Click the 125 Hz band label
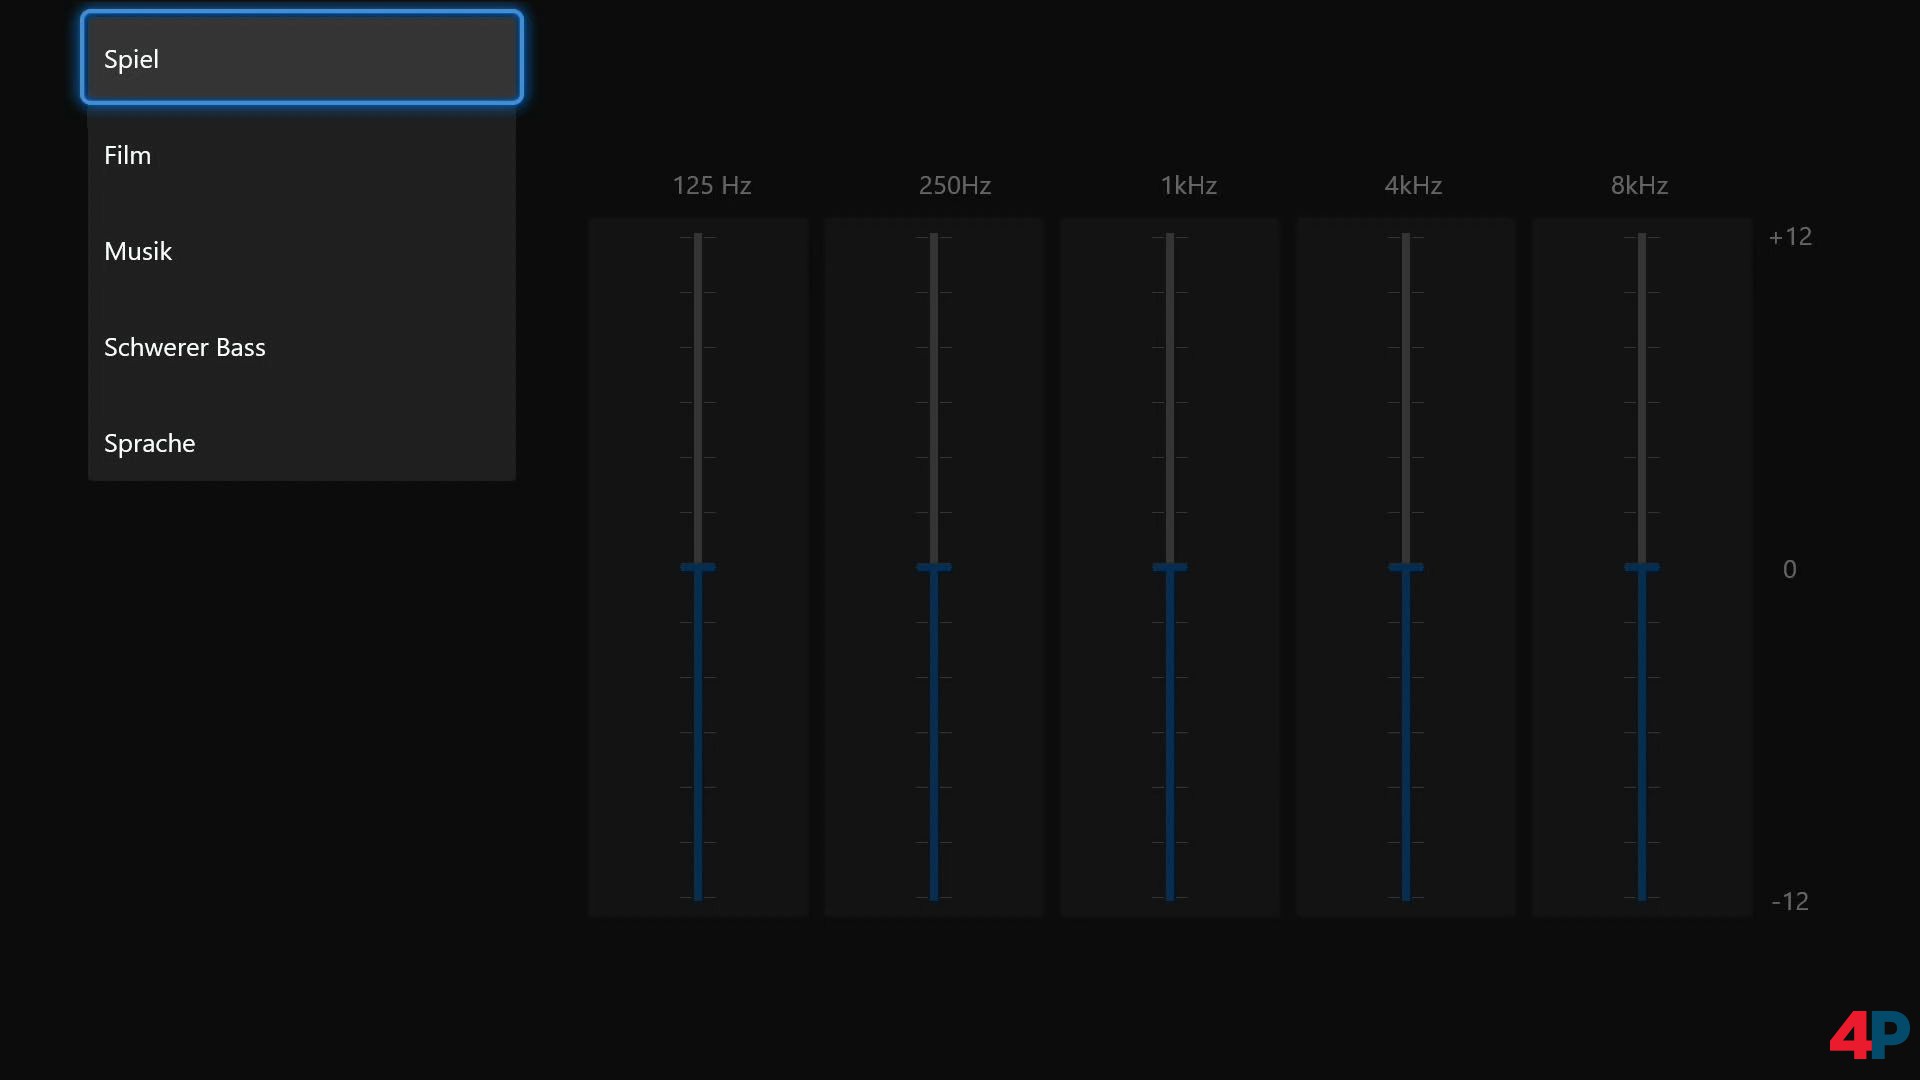The image size is (1920, 1080). (x=711, y=185)
